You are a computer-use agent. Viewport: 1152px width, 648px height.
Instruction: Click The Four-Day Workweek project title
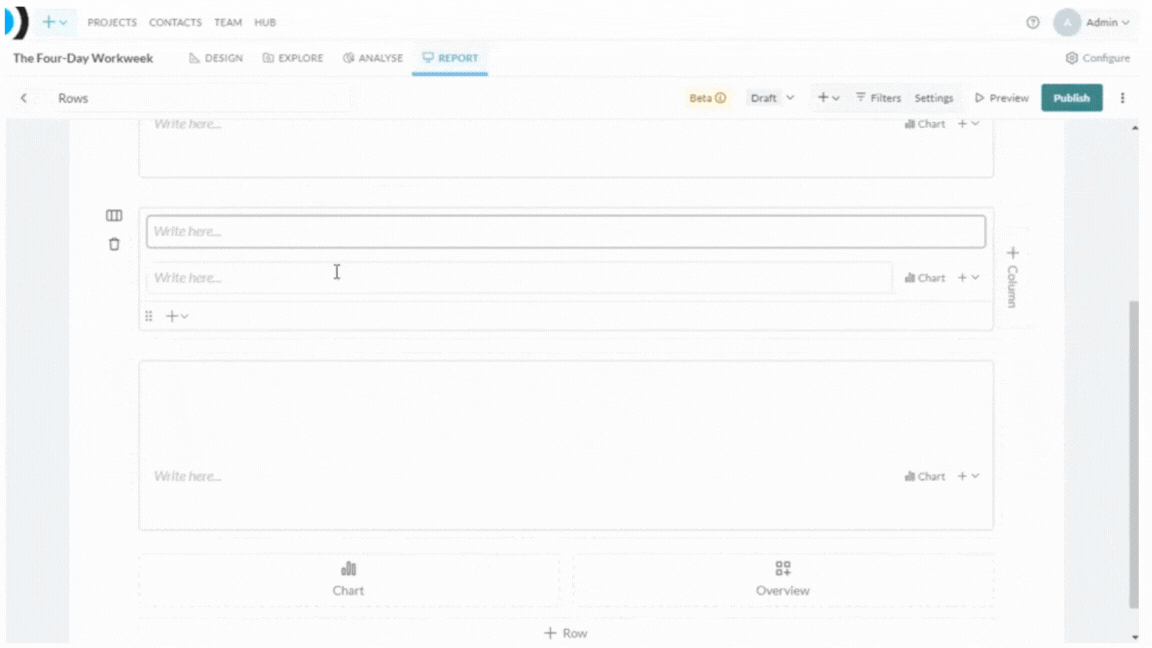[83, 58]
